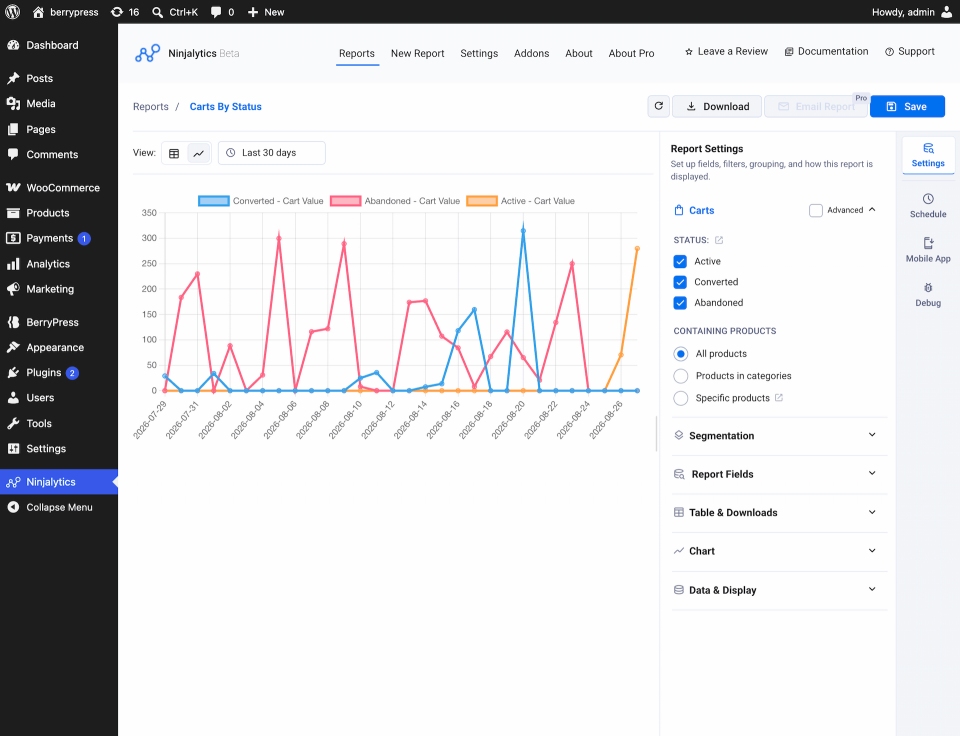Expand the Data & Display section
This screenshot has width=960, height=736.
[779, 590]
